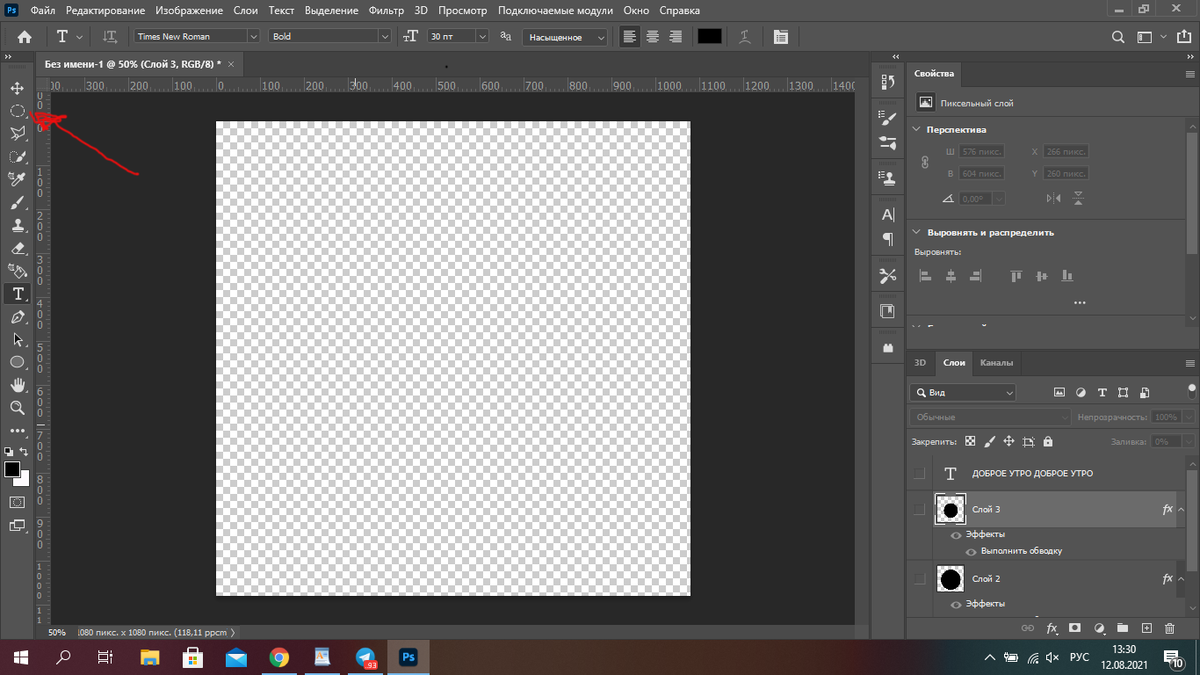Image resolution: width=1200 pixels, height=675 pixels.
Task: Open the Character panel icon
Action: pos(887,214)
